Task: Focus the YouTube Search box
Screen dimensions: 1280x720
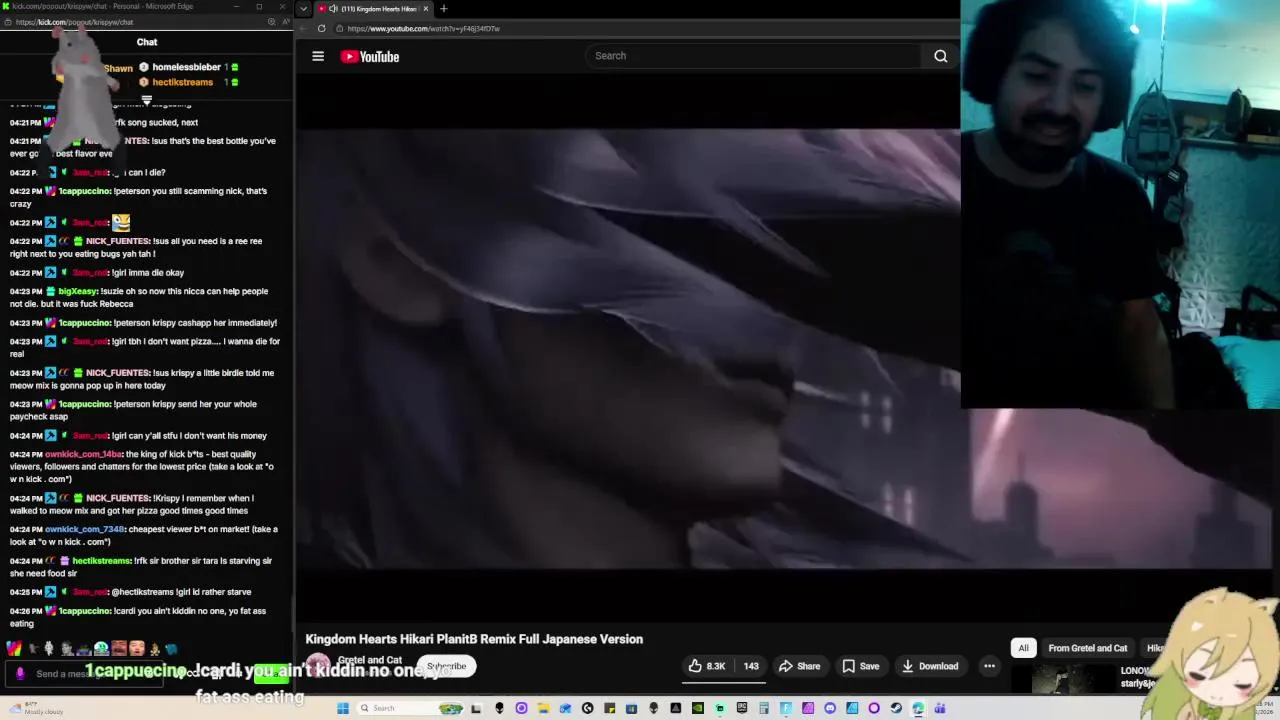Action: pyautogui.click(x=753, y=56)
